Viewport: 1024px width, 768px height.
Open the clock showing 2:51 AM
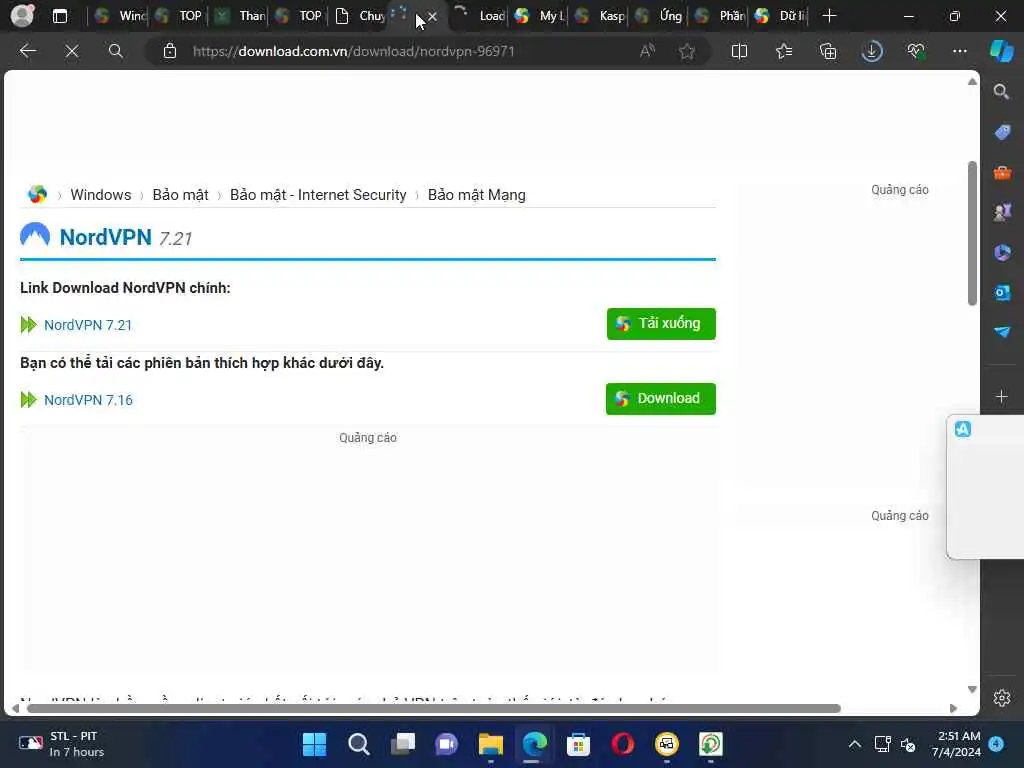click(955, 744)
